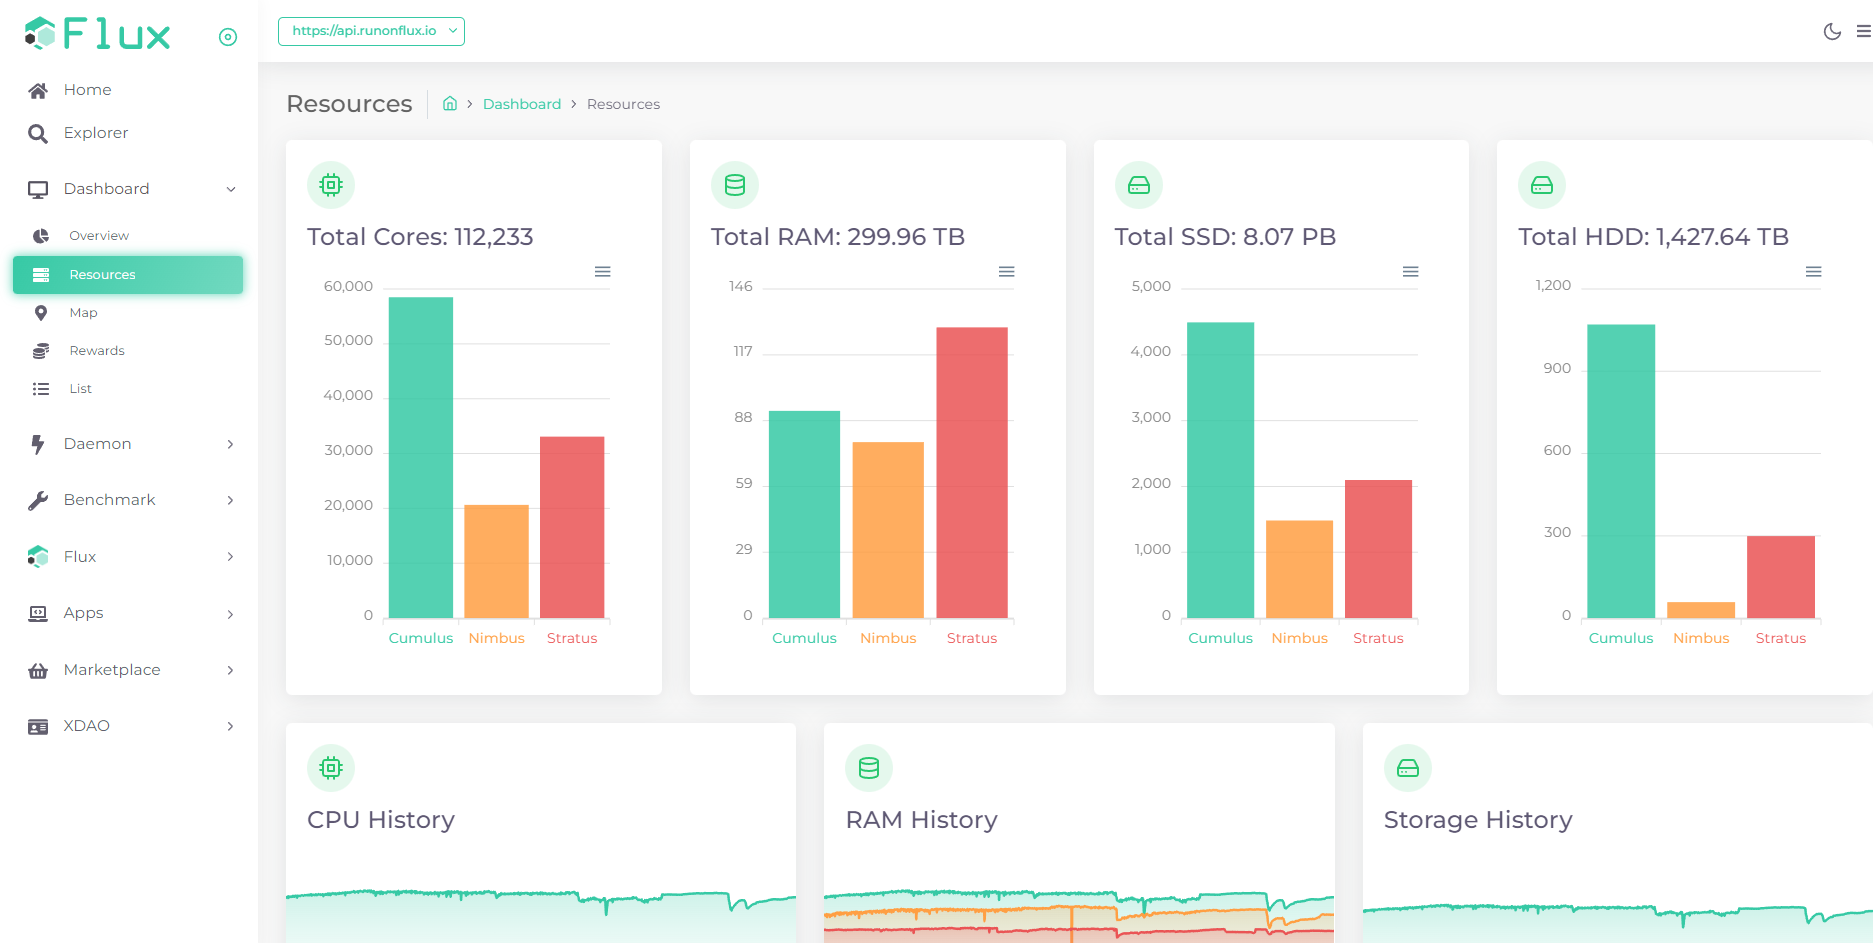Click the XDAO ID card icon
Viewport: 1873px width, 943px height.
(38, 727)
